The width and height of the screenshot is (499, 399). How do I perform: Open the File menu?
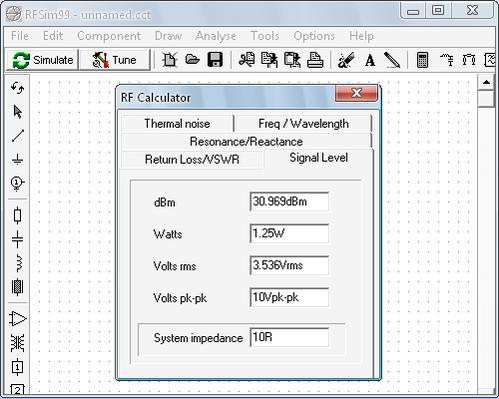(x=20, y=36)
